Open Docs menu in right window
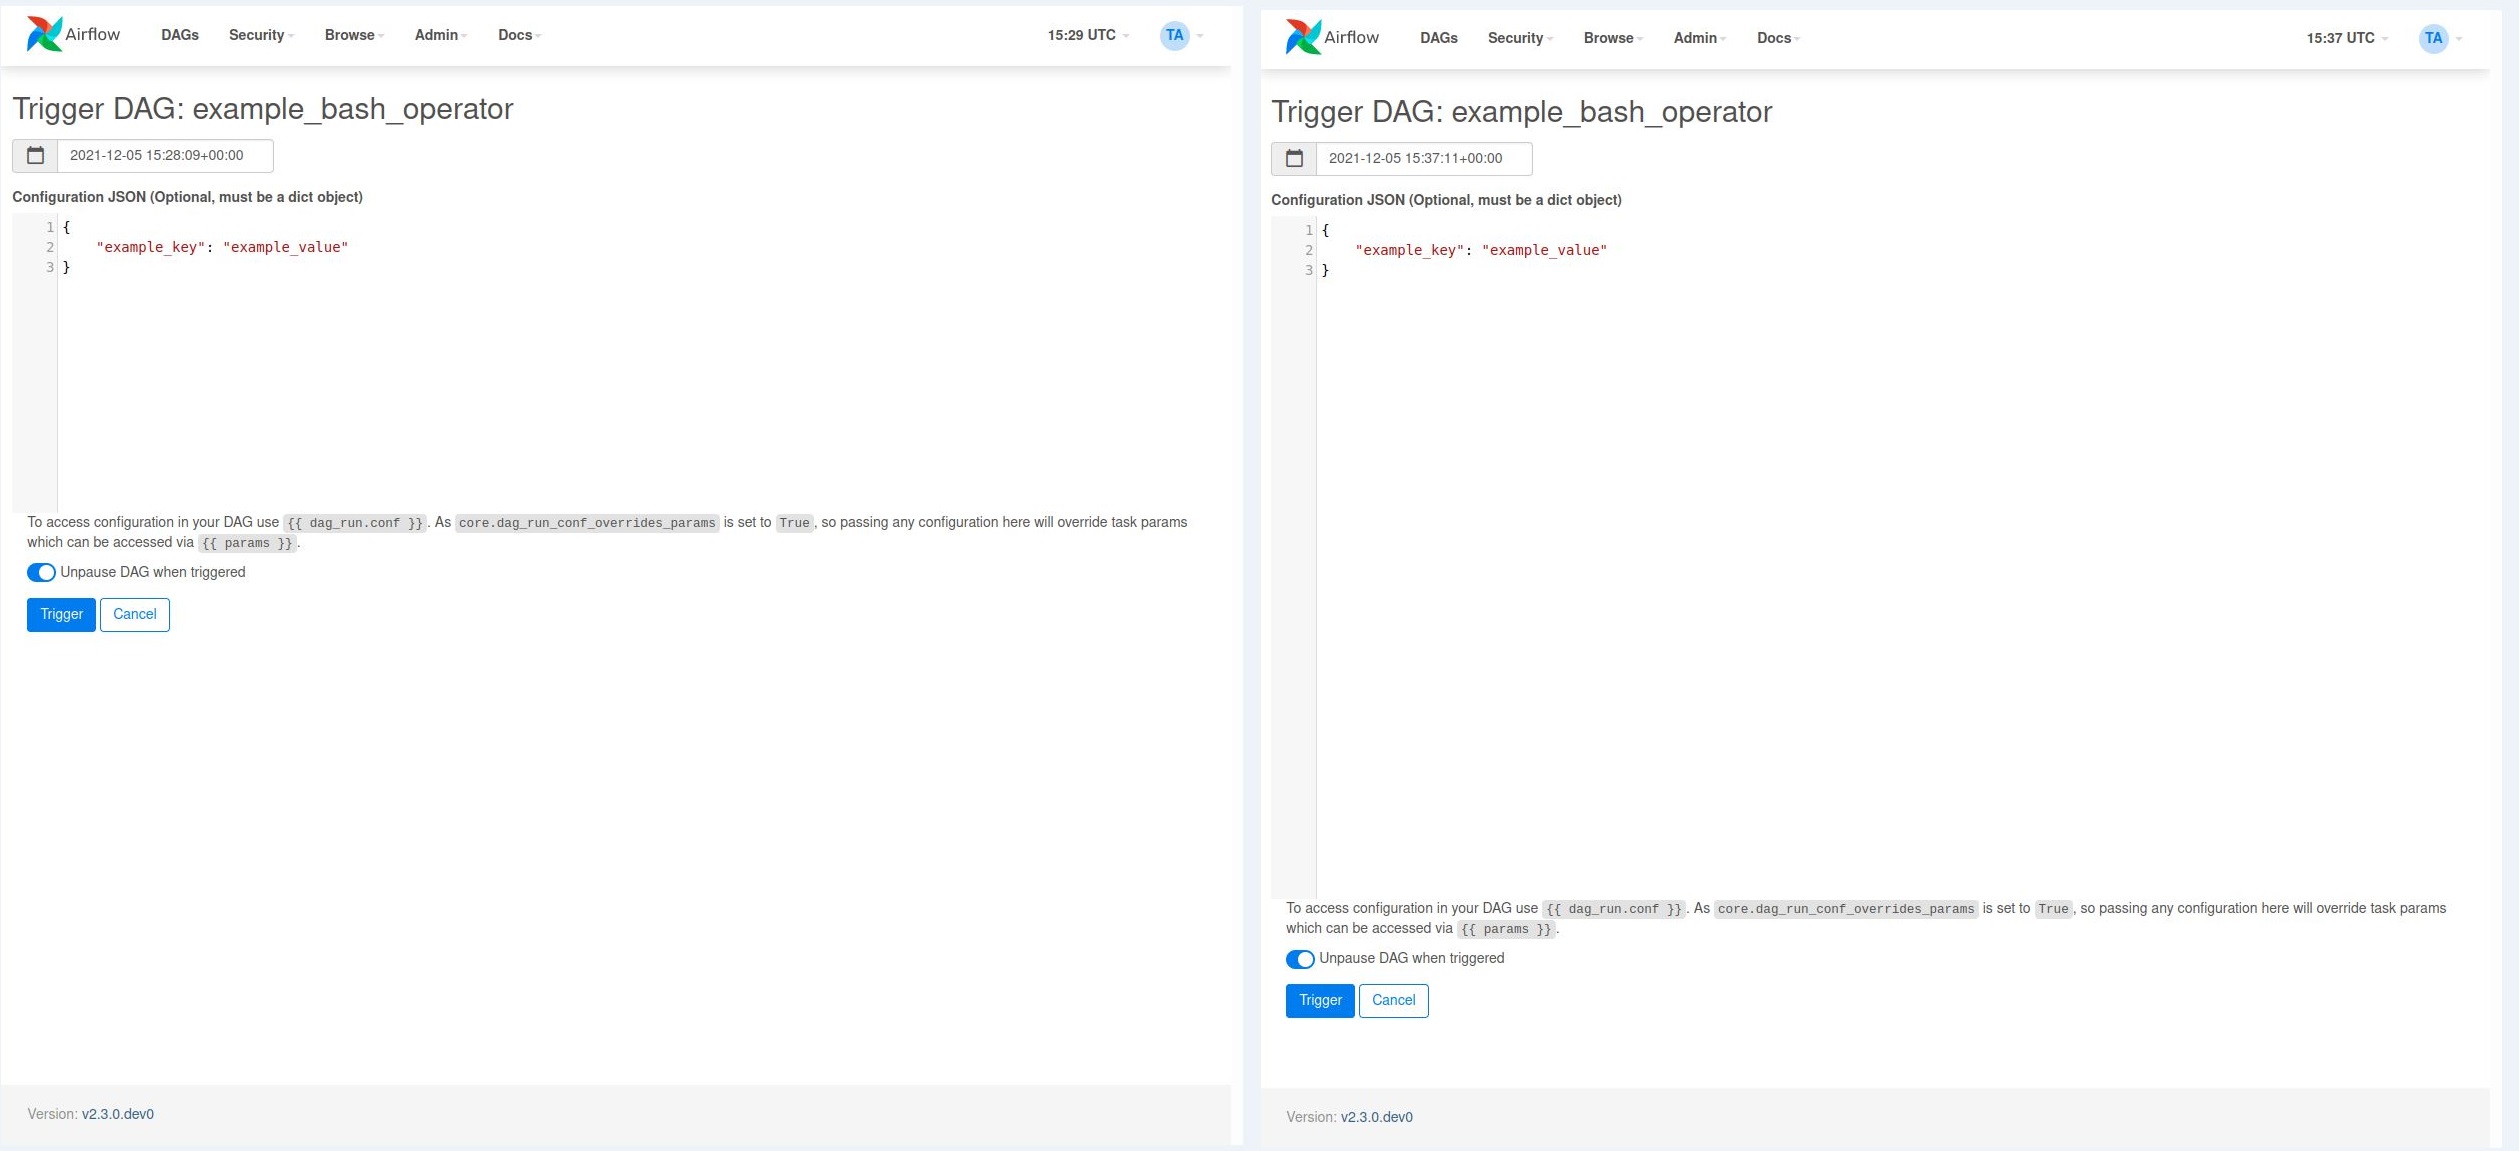 (x=1777, y=38)
